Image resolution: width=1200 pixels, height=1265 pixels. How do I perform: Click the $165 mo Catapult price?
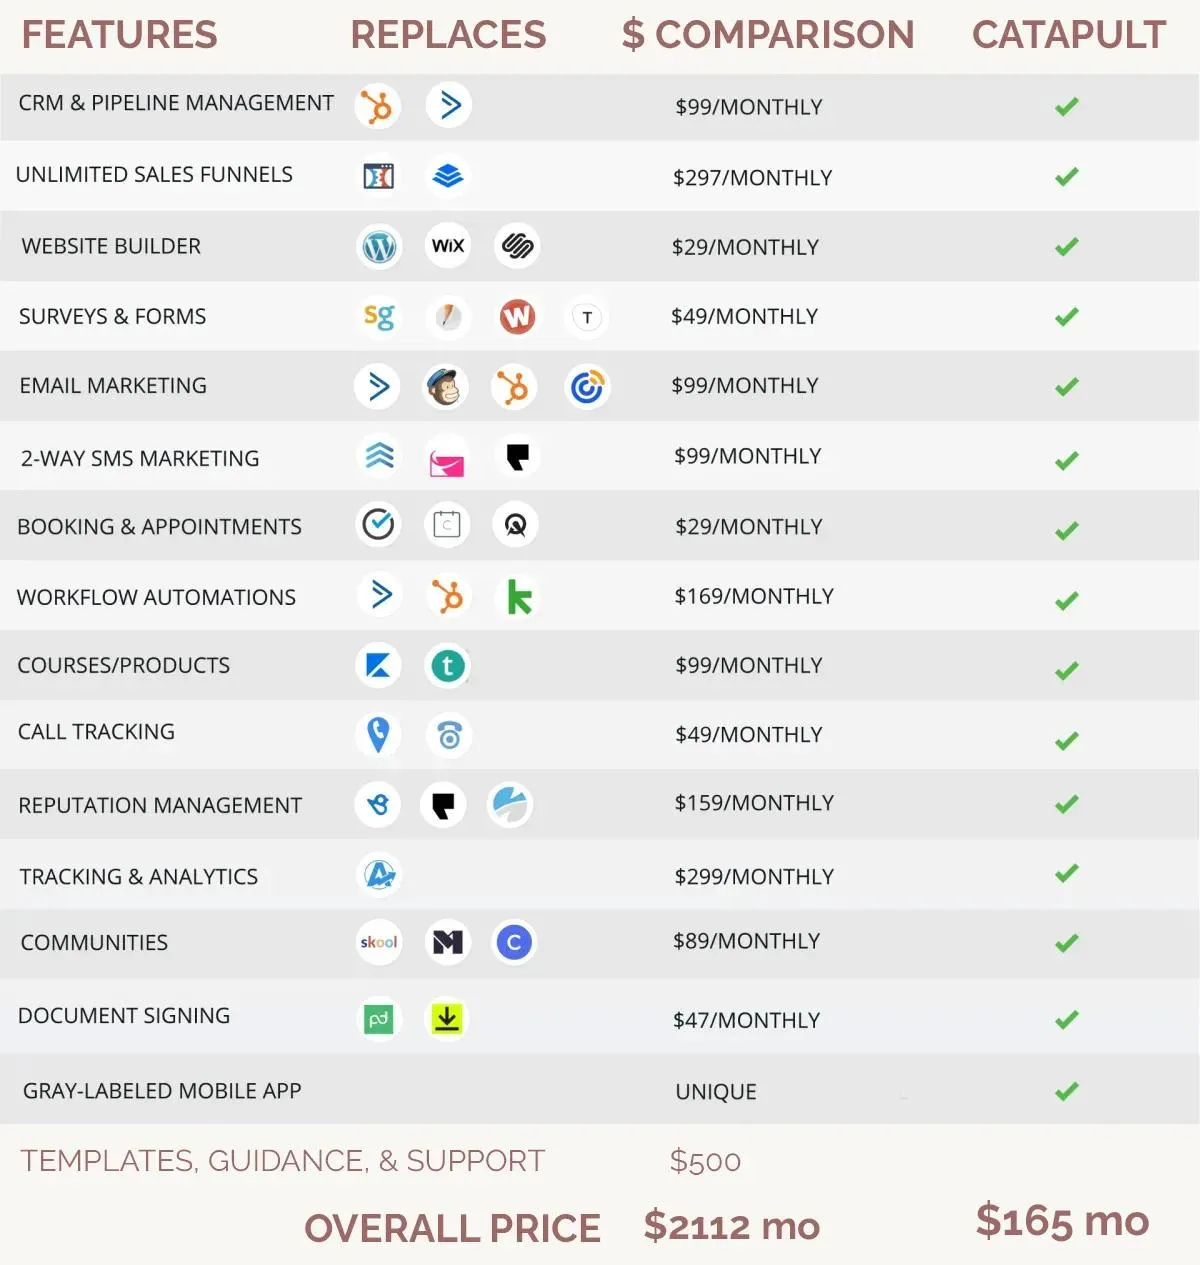click(x=1062, y=1221)
